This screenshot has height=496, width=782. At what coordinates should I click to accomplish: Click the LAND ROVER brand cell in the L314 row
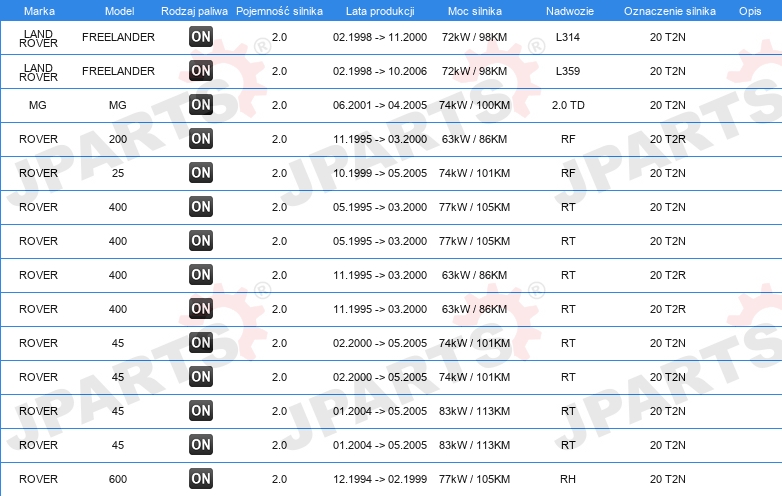click(38, 38)
